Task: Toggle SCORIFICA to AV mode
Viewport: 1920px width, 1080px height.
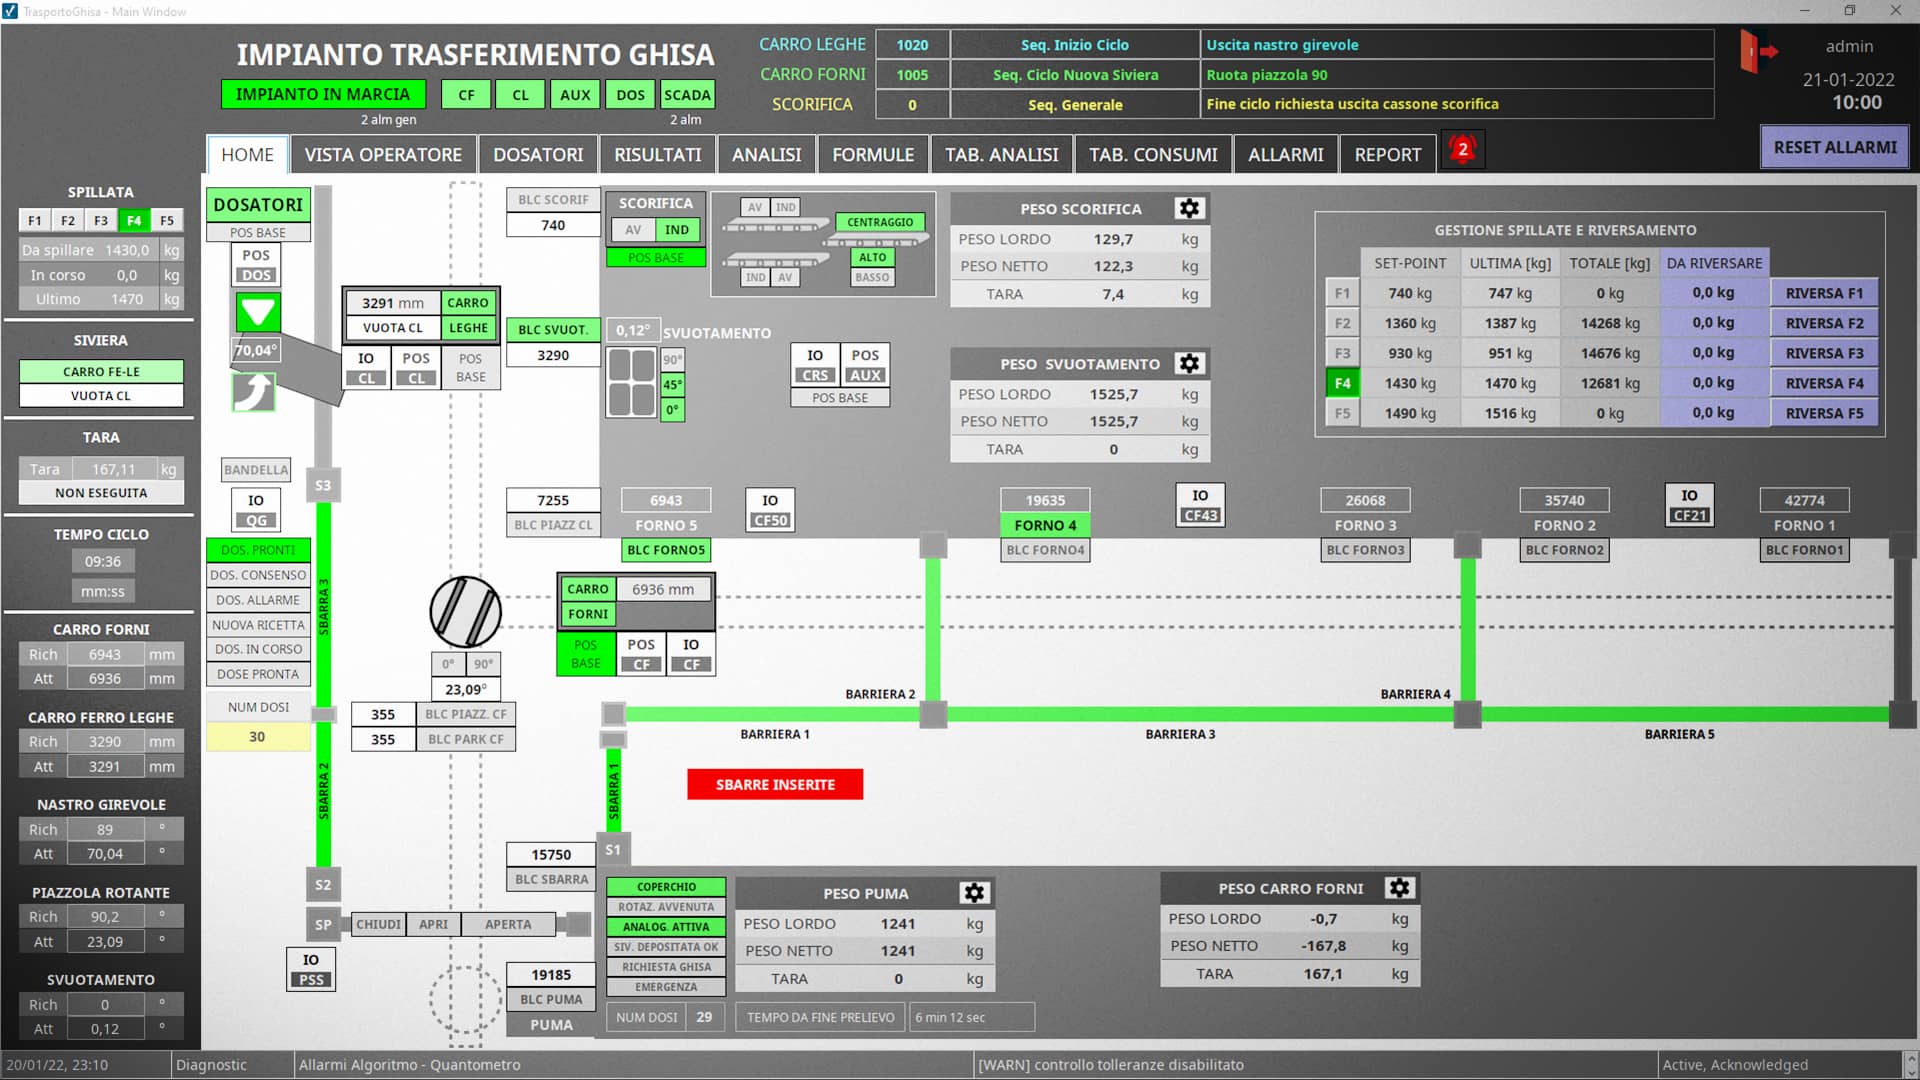Action: pos(633,230)
